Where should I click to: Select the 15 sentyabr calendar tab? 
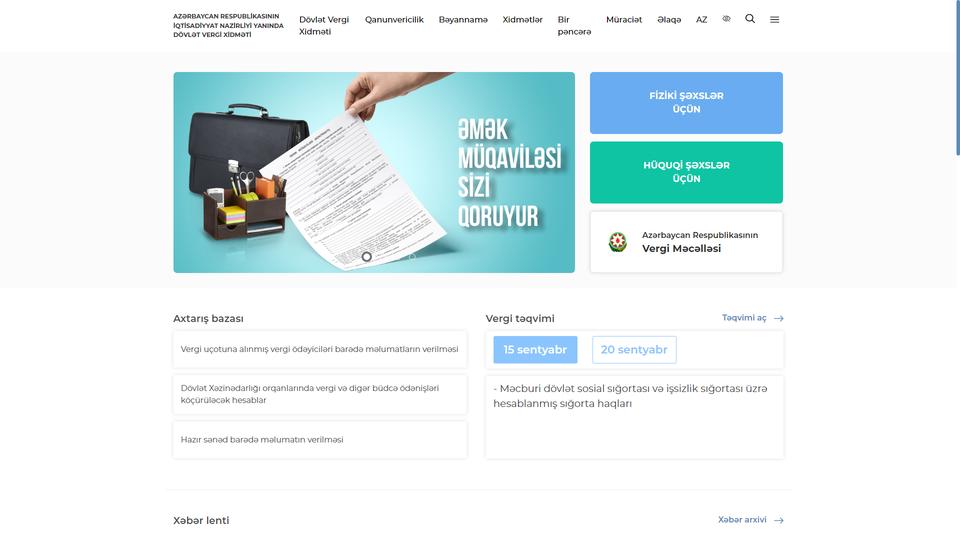[535, 350]
